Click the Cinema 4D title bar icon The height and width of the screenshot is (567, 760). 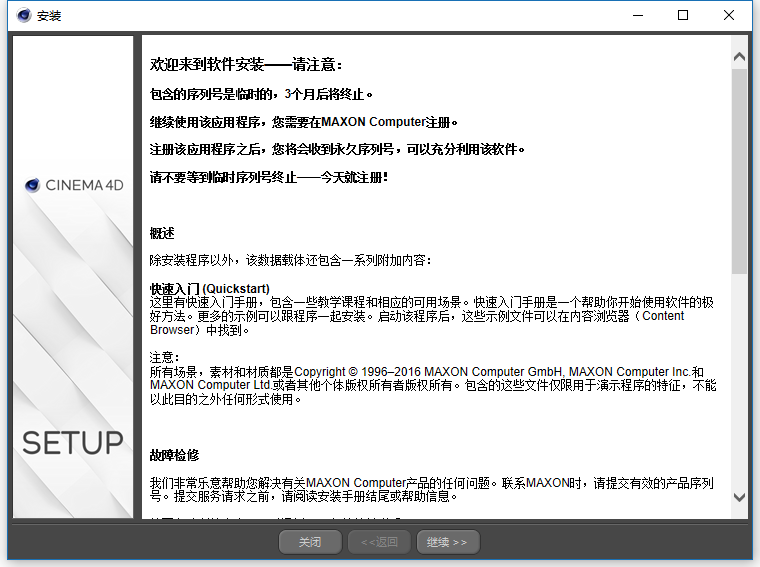coord(23,16)
